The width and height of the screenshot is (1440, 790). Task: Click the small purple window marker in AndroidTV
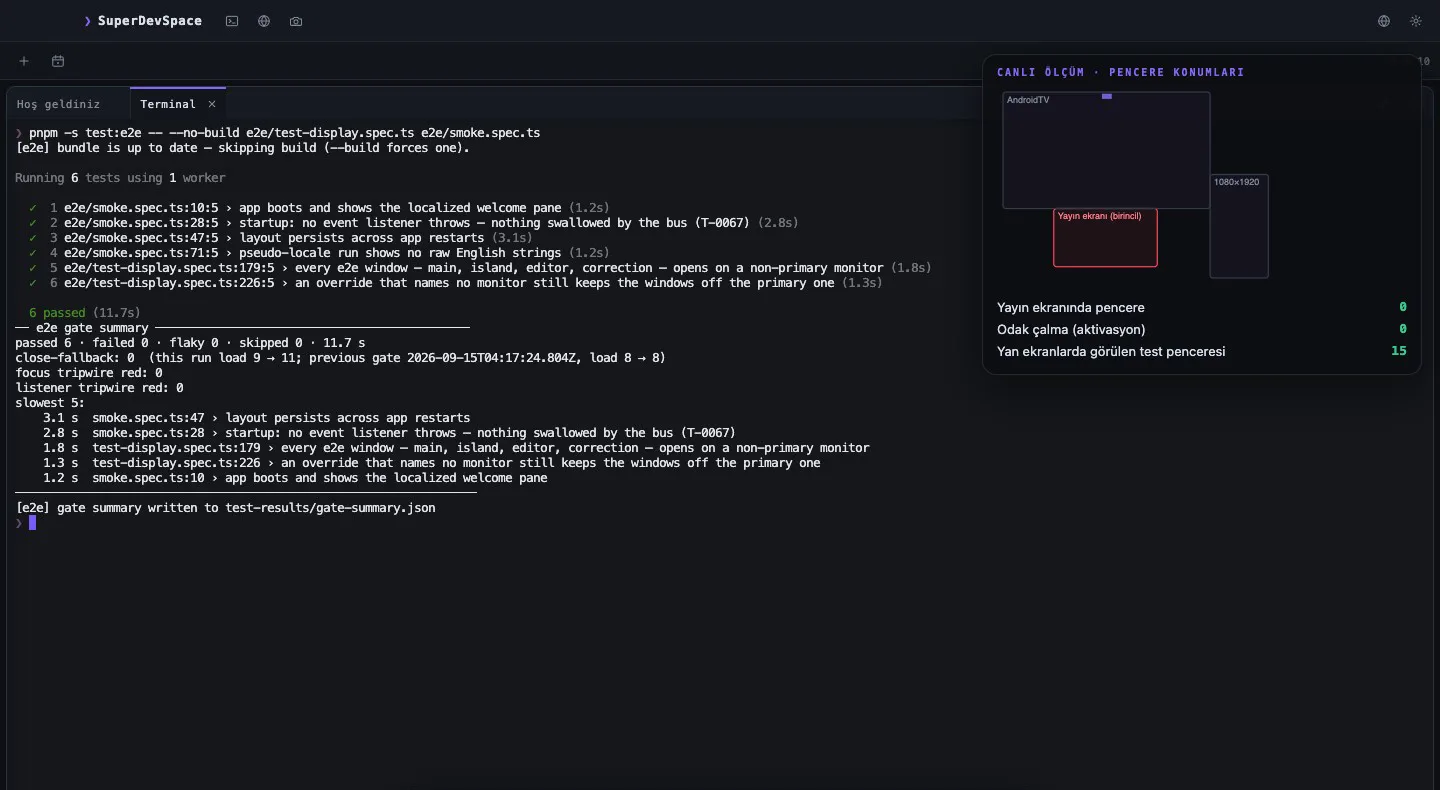click(1107, 96)
